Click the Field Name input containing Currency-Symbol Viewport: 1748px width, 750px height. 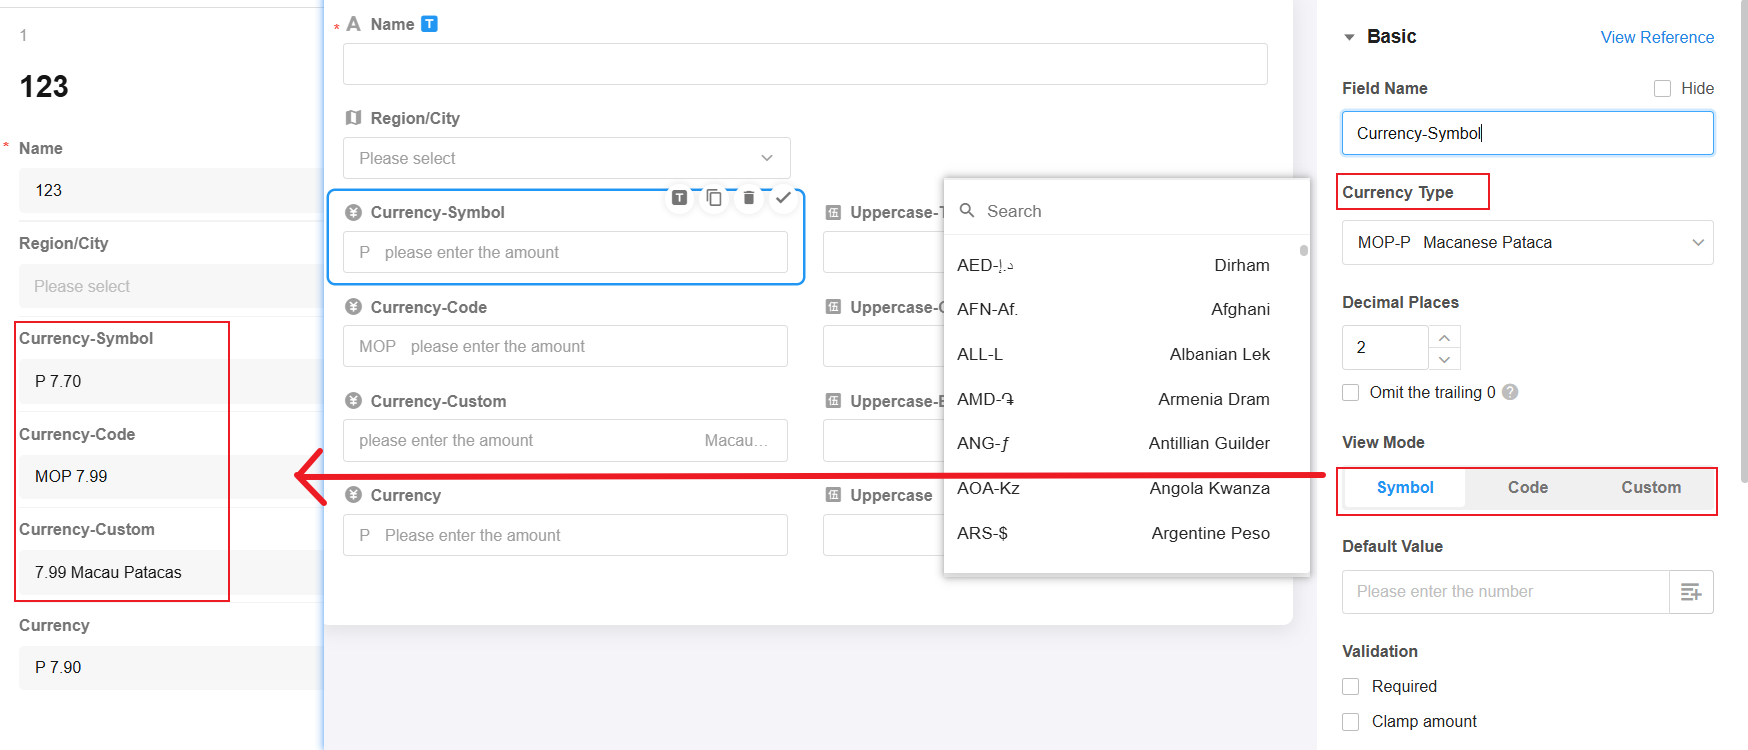tap(1527, 133)
